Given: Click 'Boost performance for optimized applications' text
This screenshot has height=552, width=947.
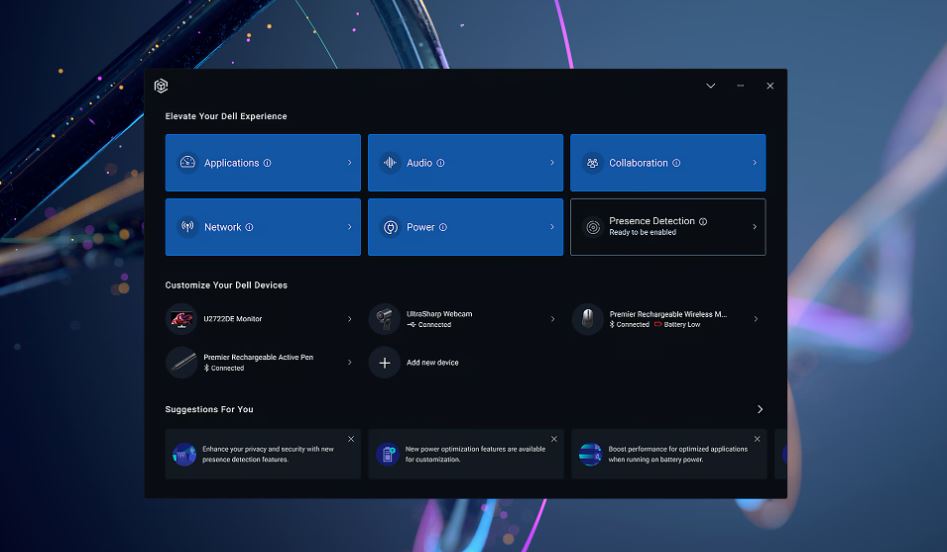Looking at the screenshot, I should (x=678, y=454).
